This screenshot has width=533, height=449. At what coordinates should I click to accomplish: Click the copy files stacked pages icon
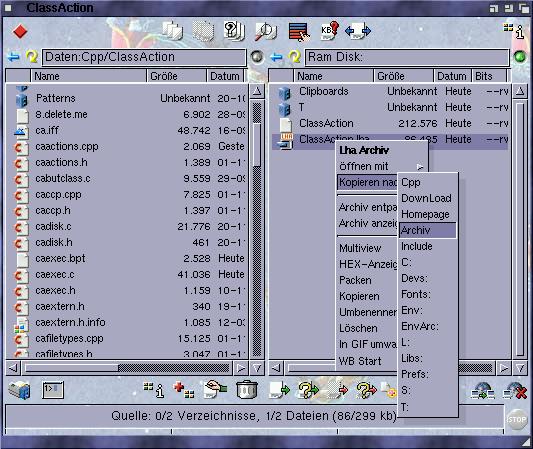(x=173, y=31)
